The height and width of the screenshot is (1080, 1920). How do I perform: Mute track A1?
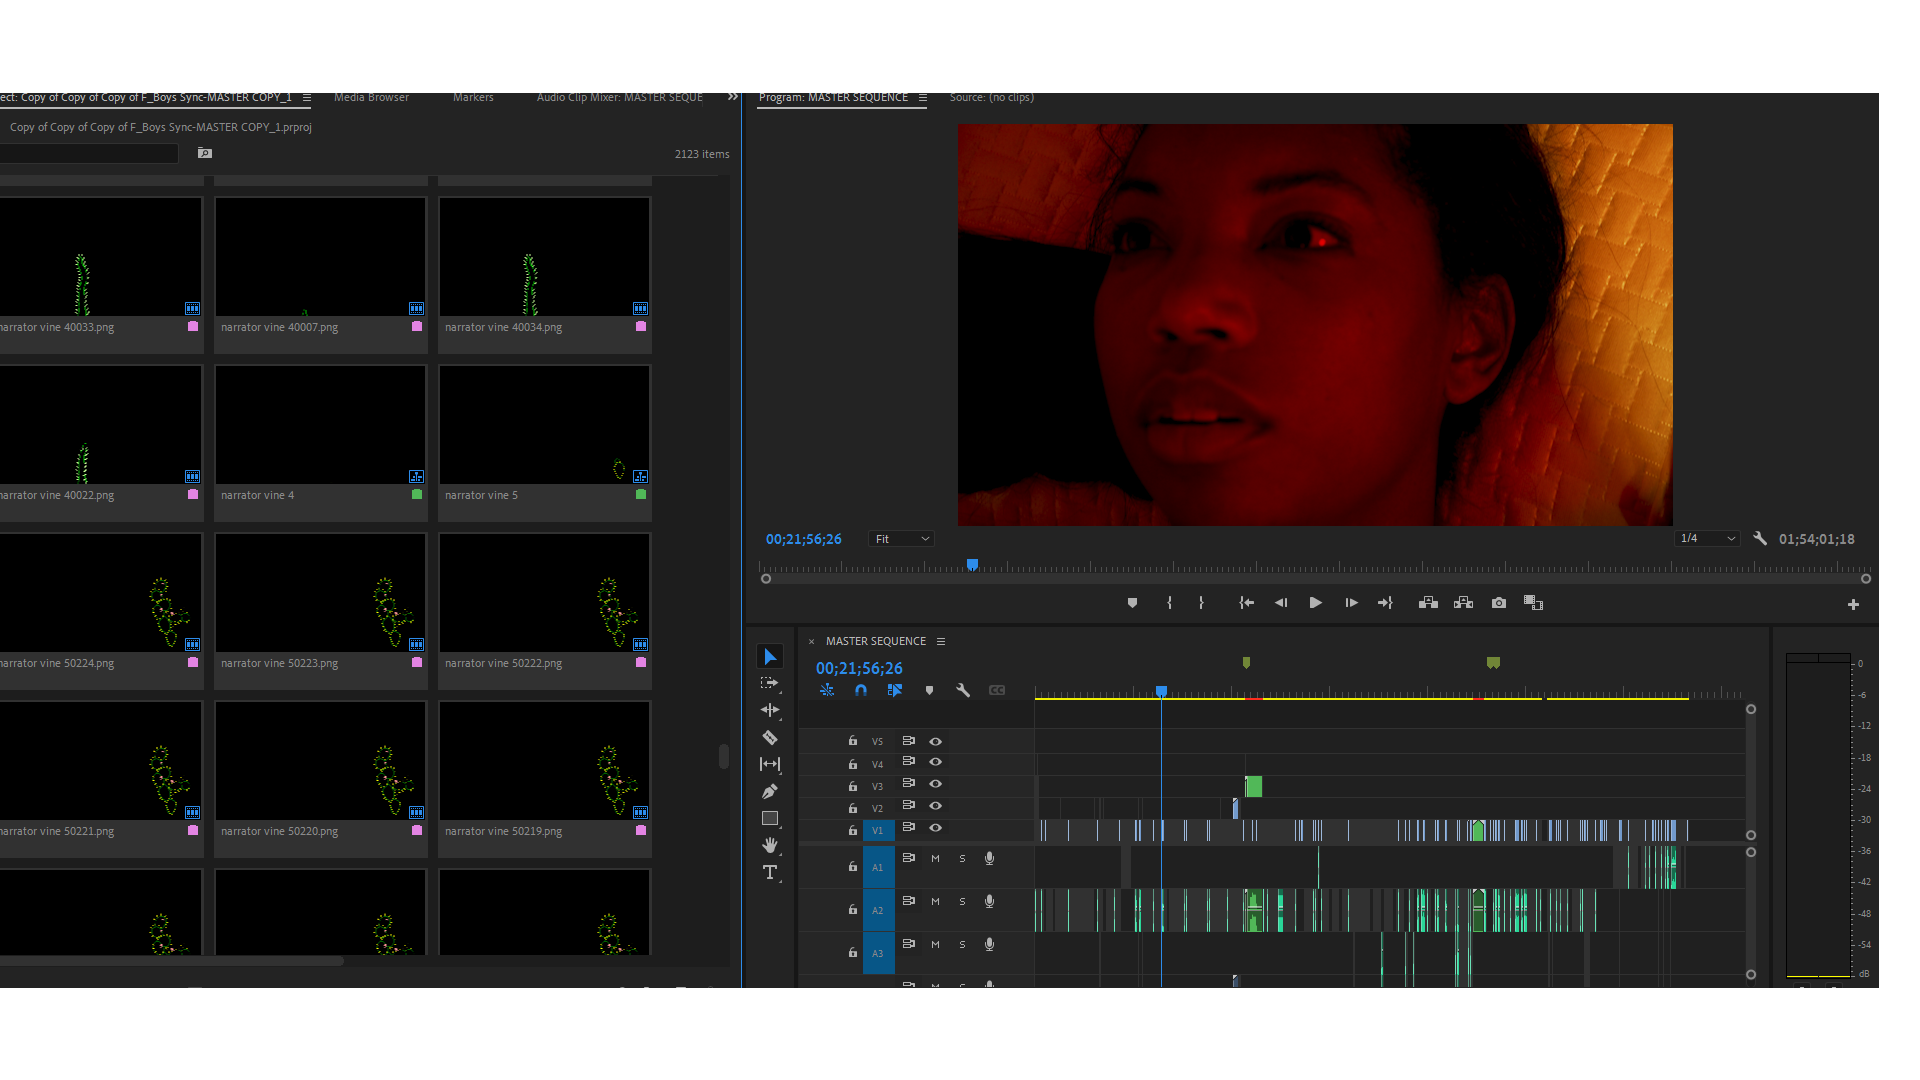(x=935, y=859)
